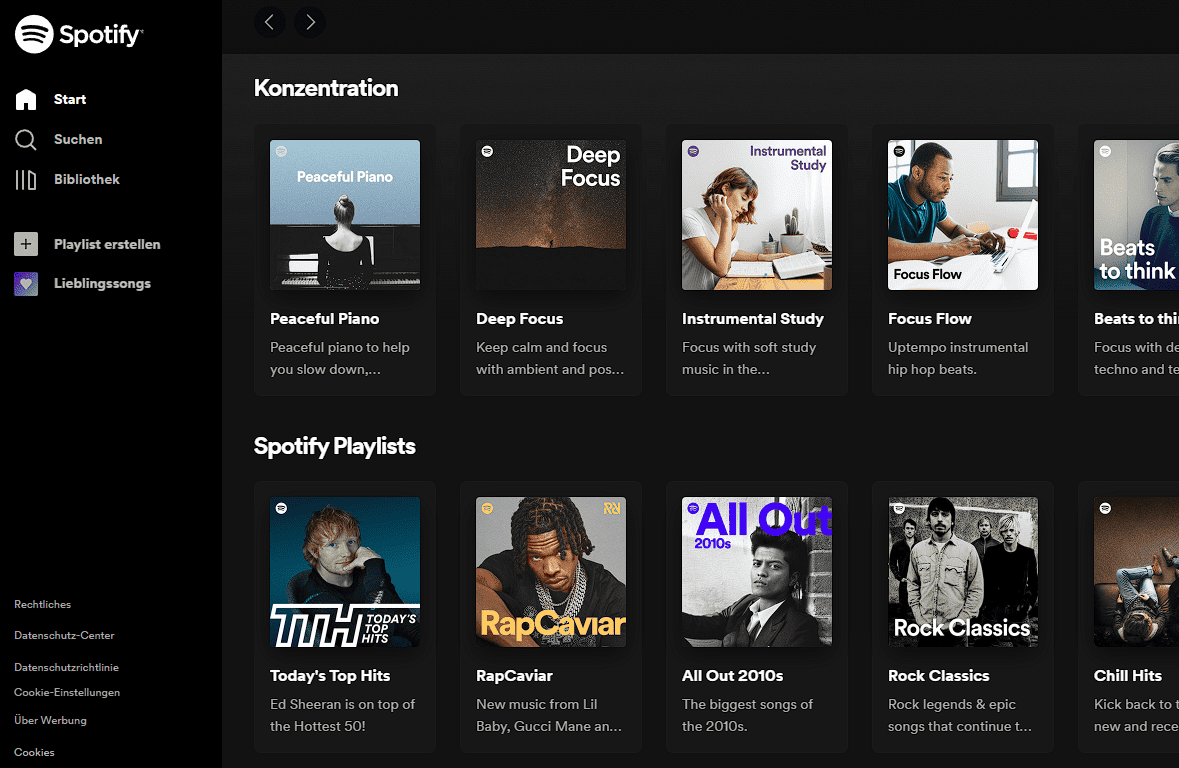This screenshot has height=768, width=1179.
Task: Click the Peaceful Piano playlist title
Action: point(325,319)
